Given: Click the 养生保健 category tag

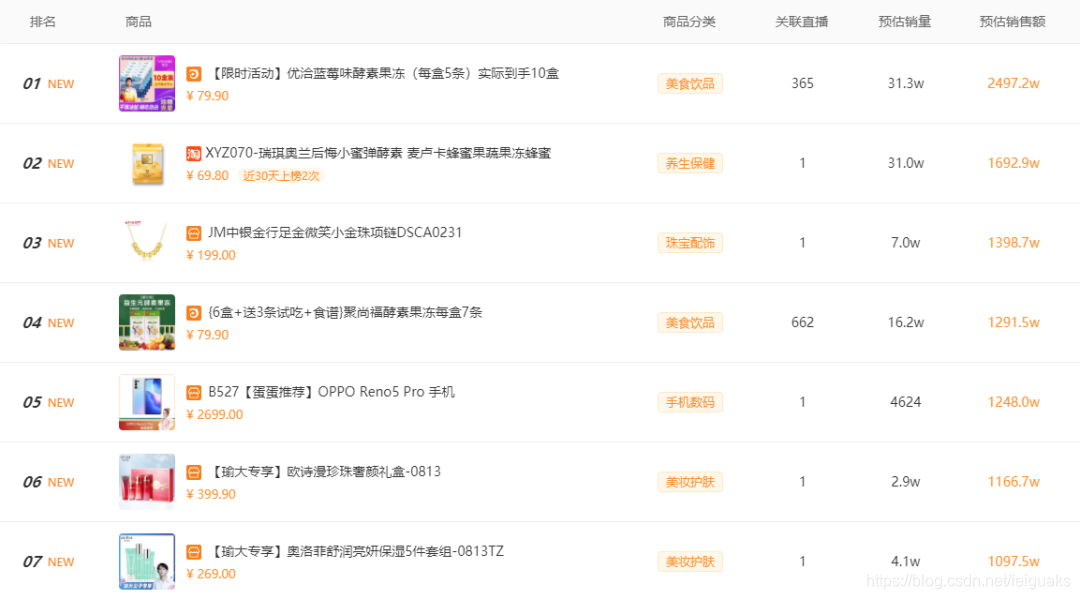Looking at the screenshot, I should pyautogui.click(x=690, y=164).
